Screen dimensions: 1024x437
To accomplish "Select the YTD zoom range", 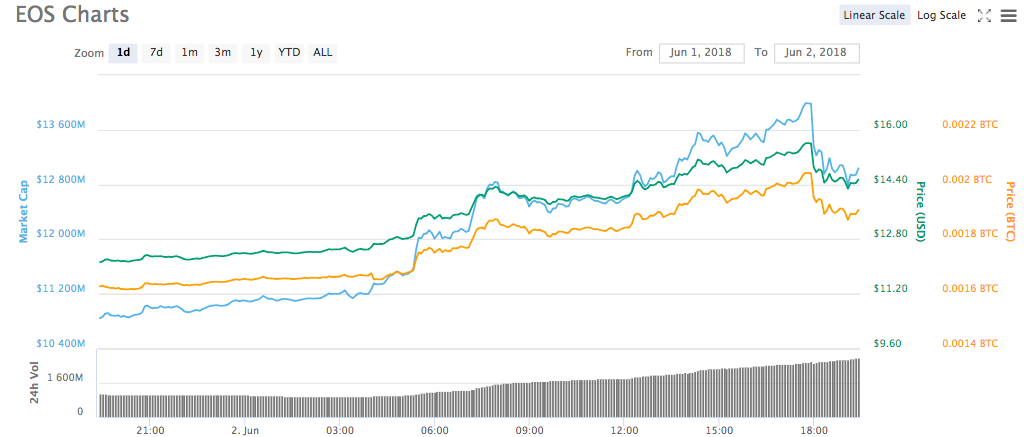I will [x=289, y=53].
